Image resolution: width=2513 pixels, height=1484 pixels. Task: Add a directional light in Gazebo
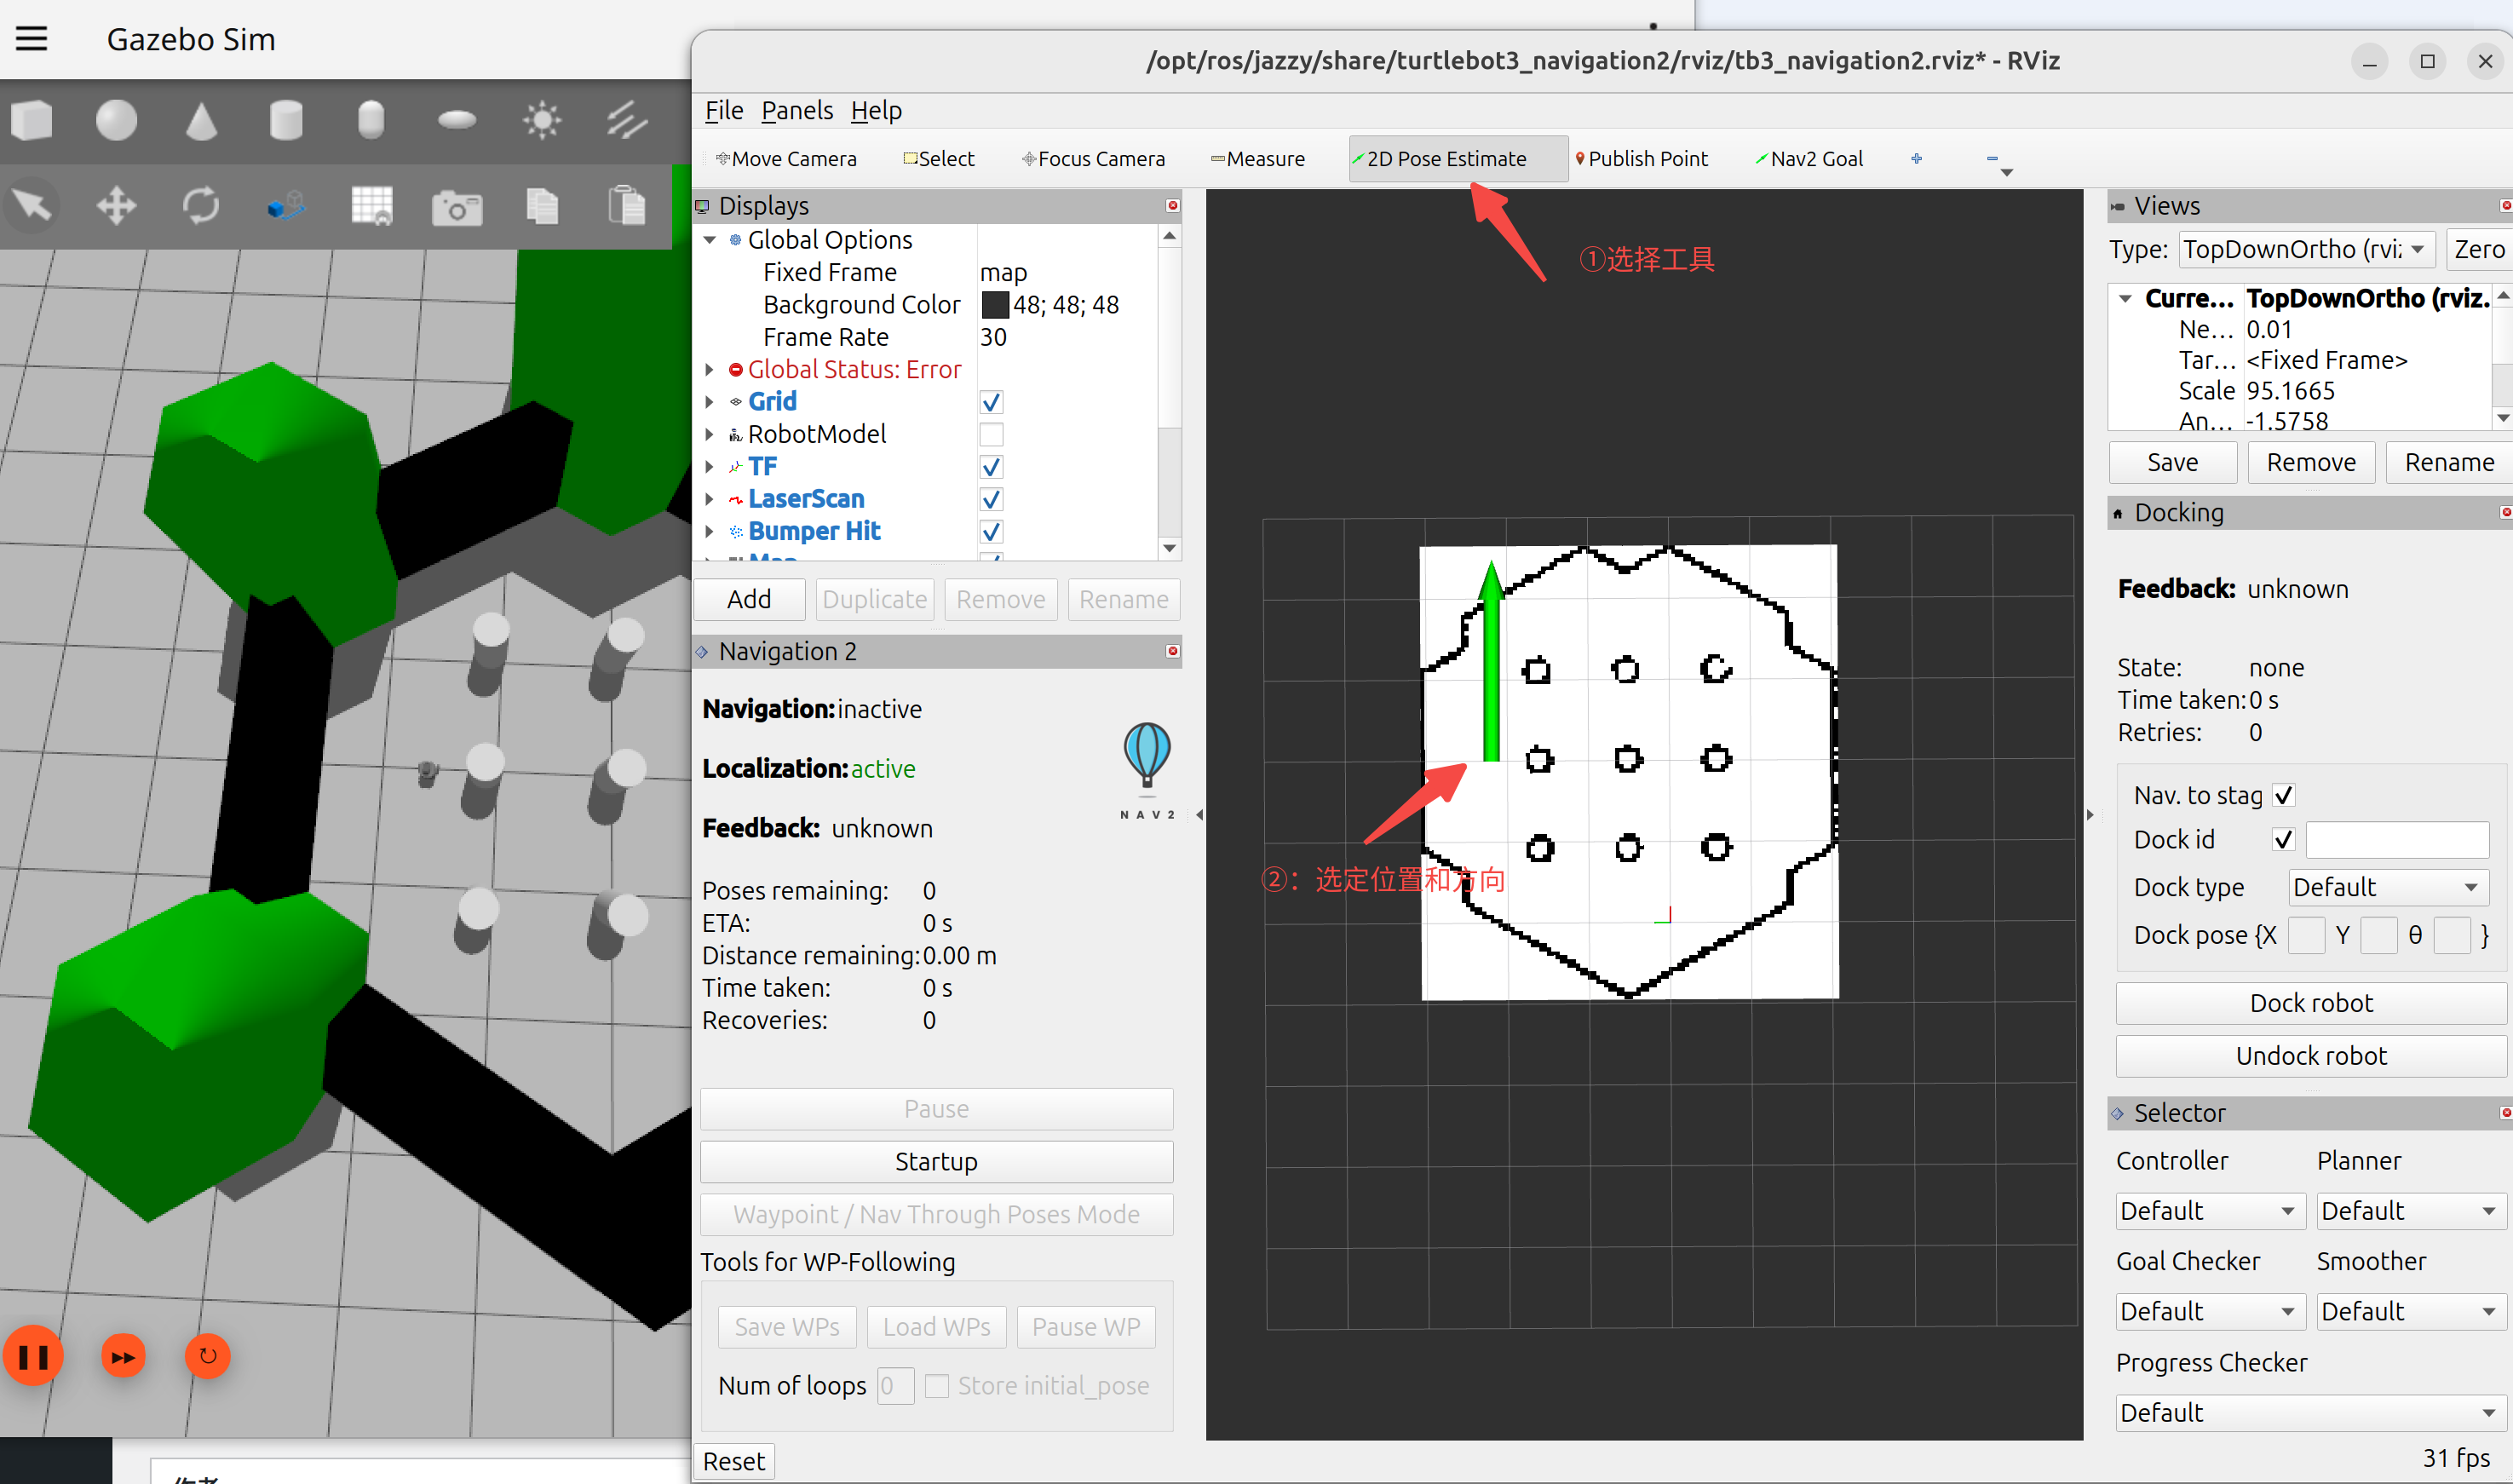coord(627,121)
